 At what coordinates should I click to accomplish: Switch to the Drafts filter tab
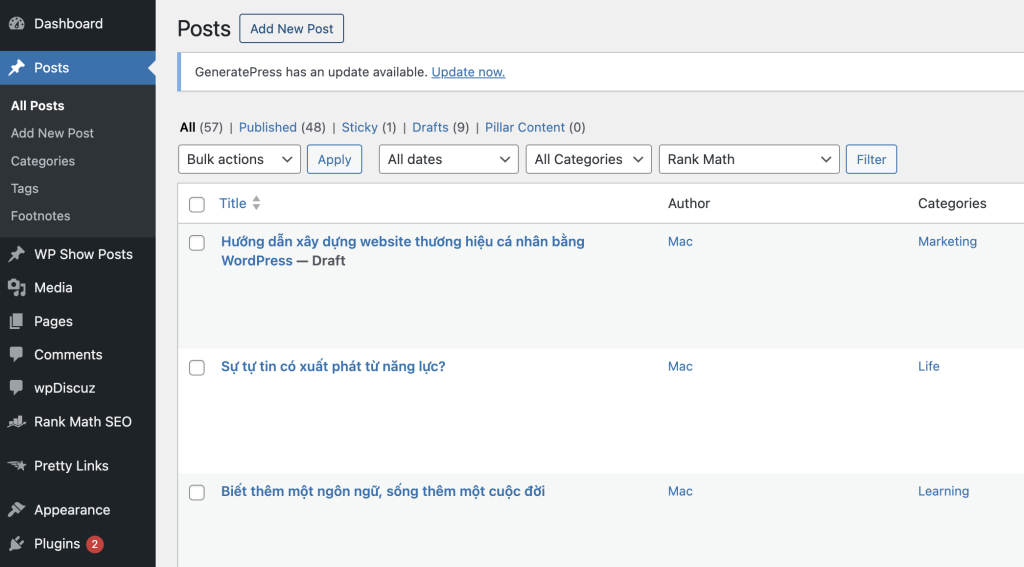[430, 128]
